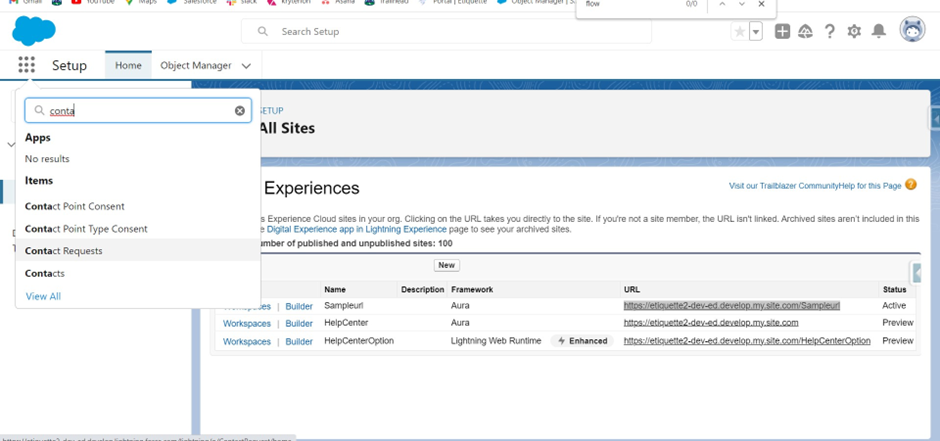Click the sidebar collapse arrow beside the table
The width and height of the screenshot is (940, 441).
pos(916,273)
